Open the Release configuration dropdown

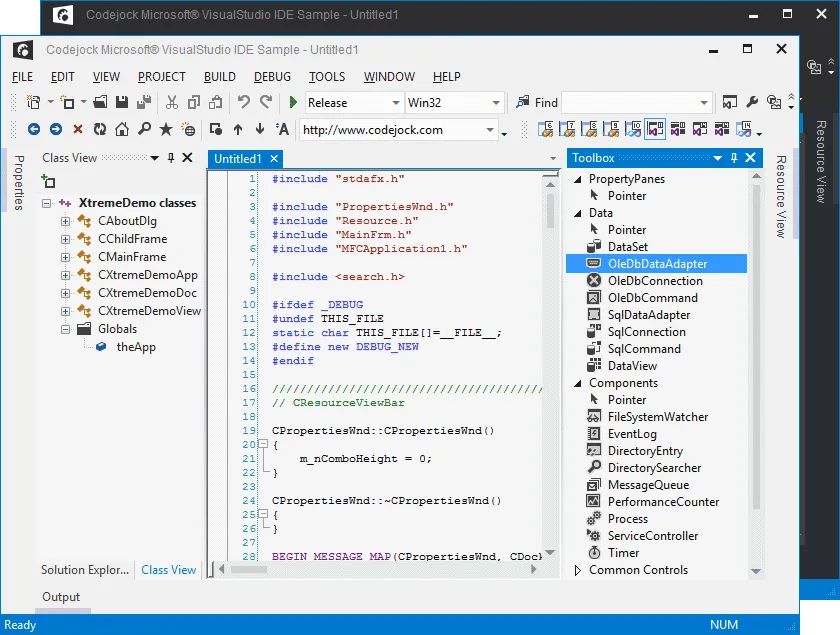coord(395,102)
